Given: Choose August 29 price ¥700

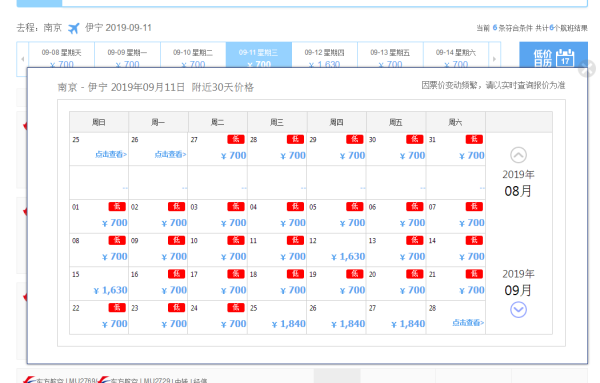Looking at the screenshot, I should 352,156.
